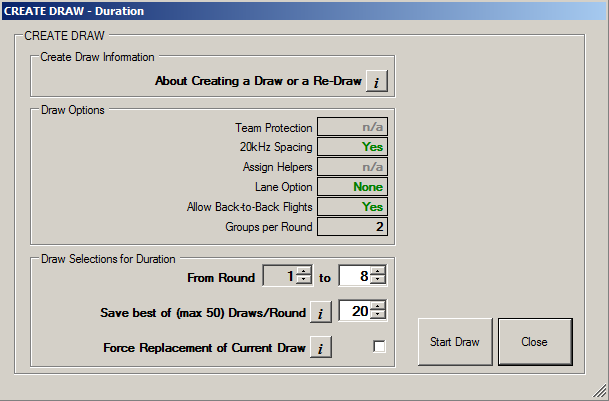Click 'About Creating a Draw or a Re-Draw' text
Screen dimensions: 609x401
coord(258,81)
